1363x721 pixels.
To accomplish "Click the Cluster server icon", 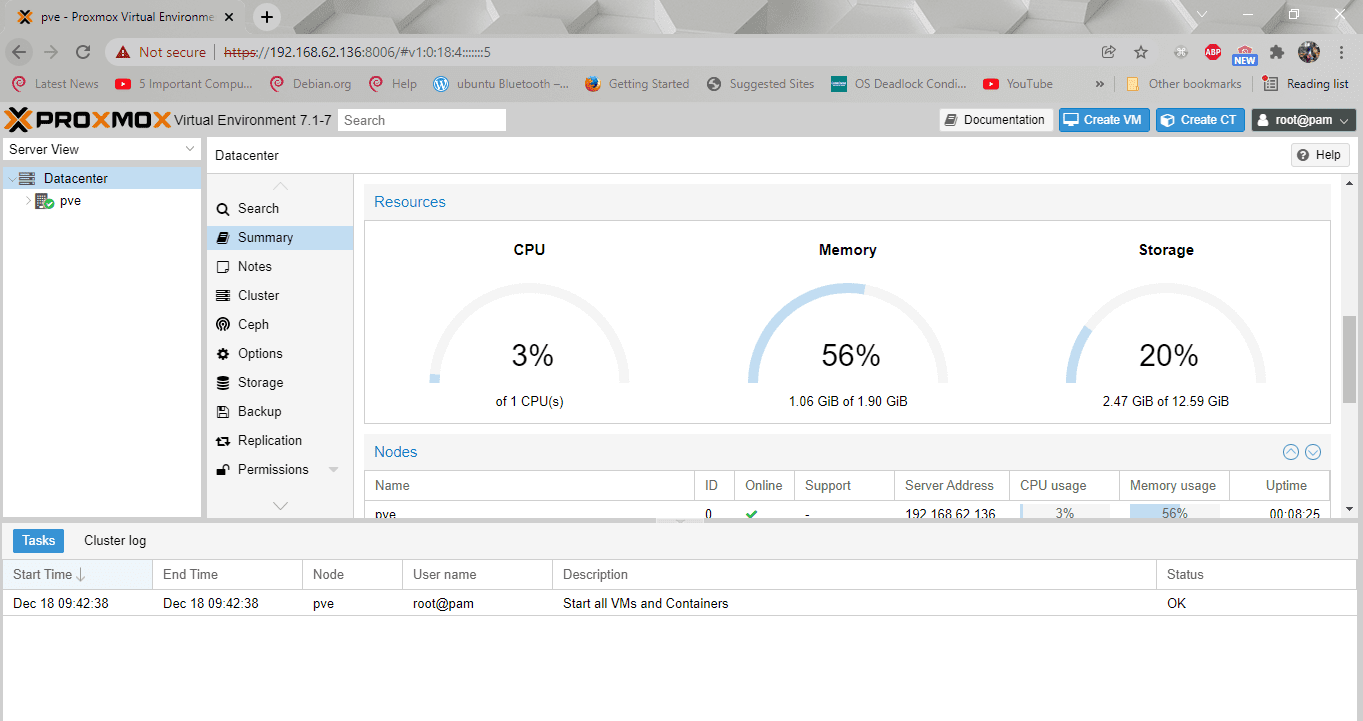I will point(223,295).
